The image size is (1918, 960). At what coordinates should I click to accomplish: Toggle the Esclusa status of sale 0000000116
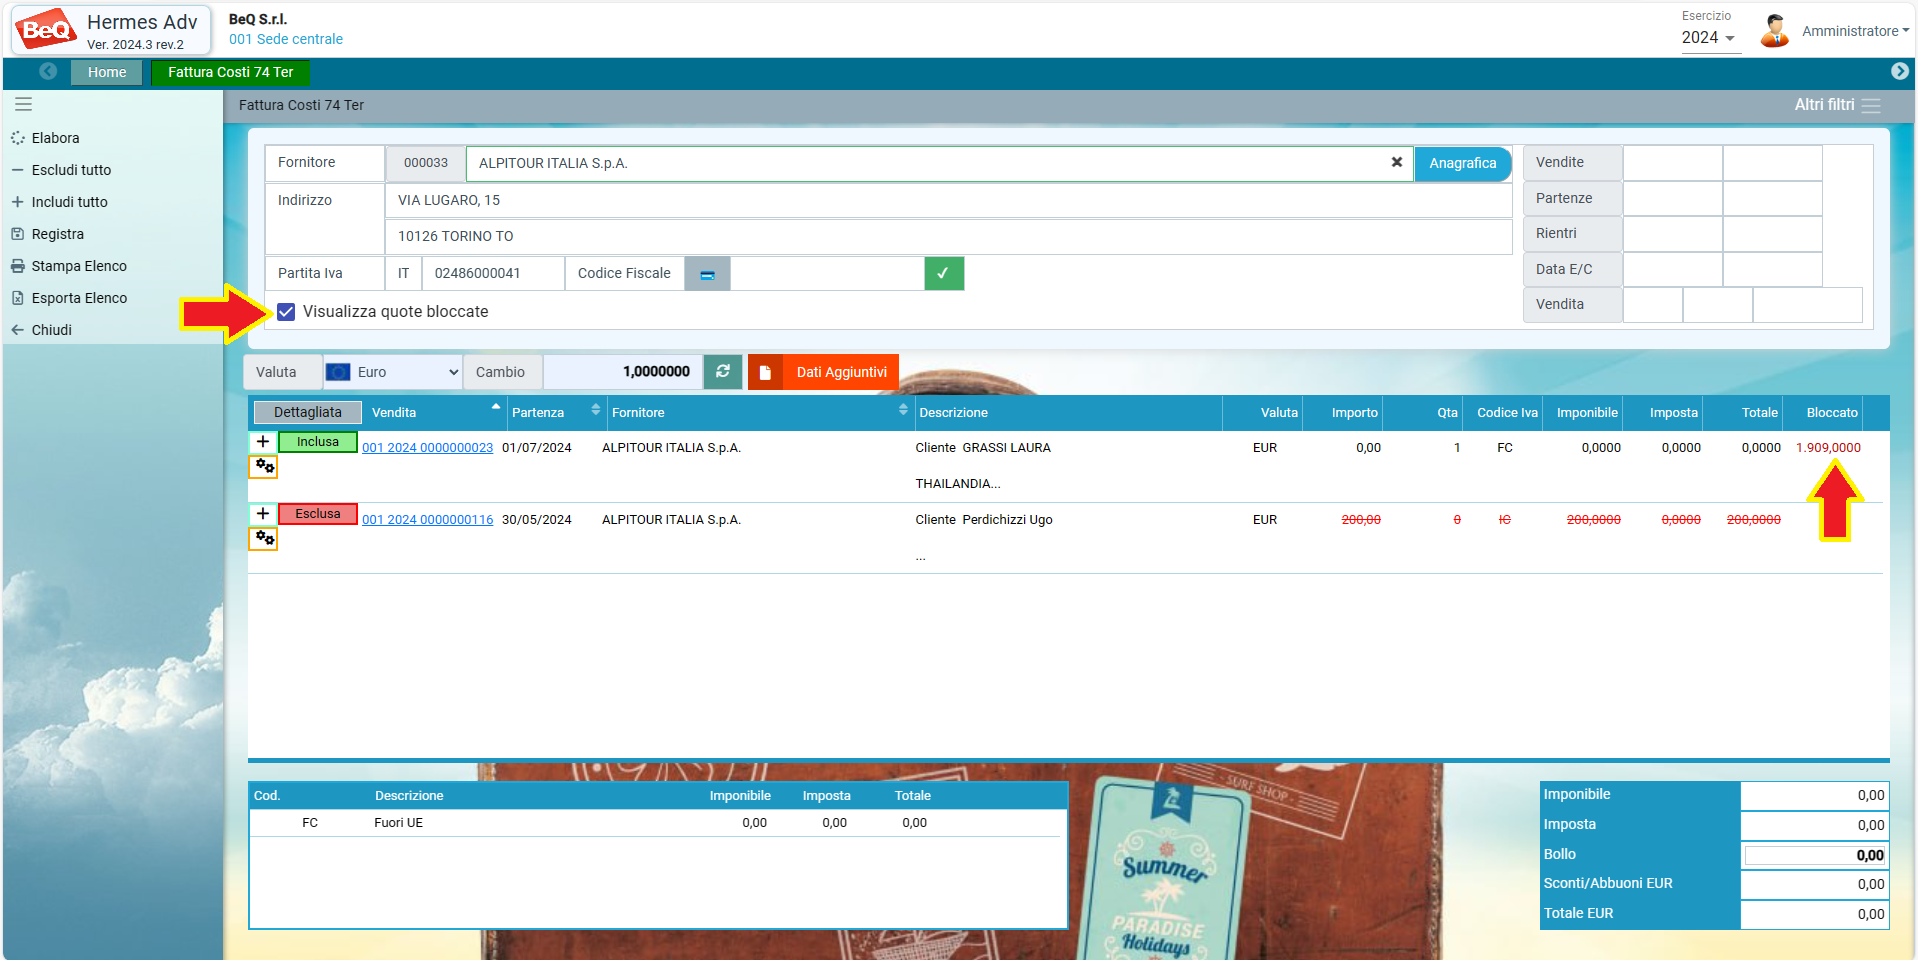[x=318, y=514]
